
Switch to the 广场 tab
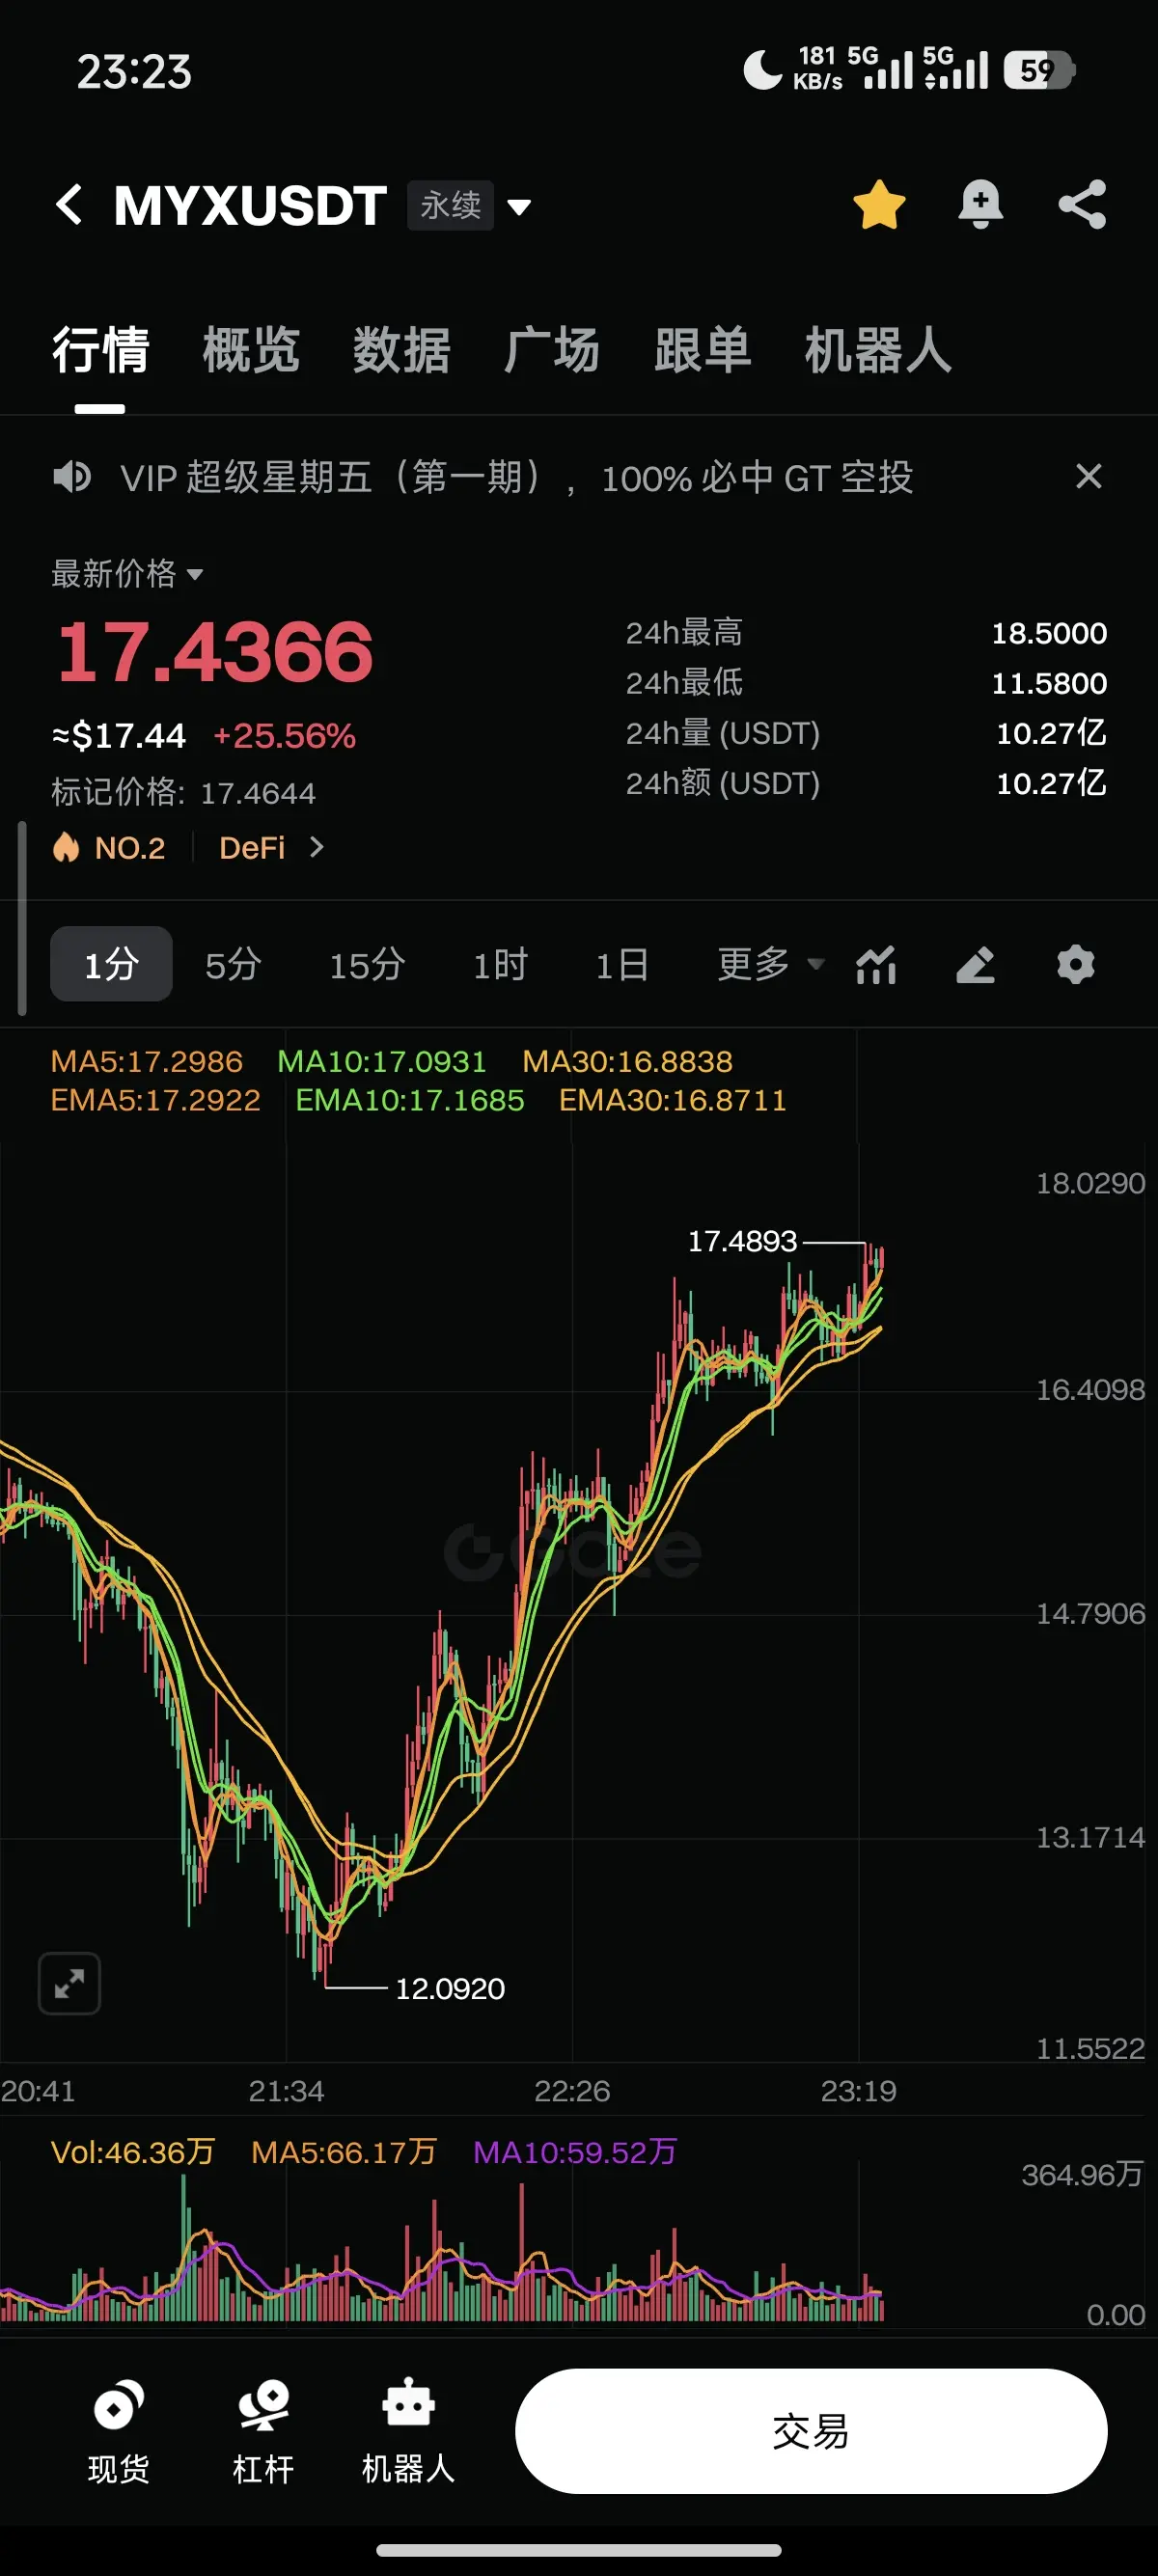click(552, 350)
